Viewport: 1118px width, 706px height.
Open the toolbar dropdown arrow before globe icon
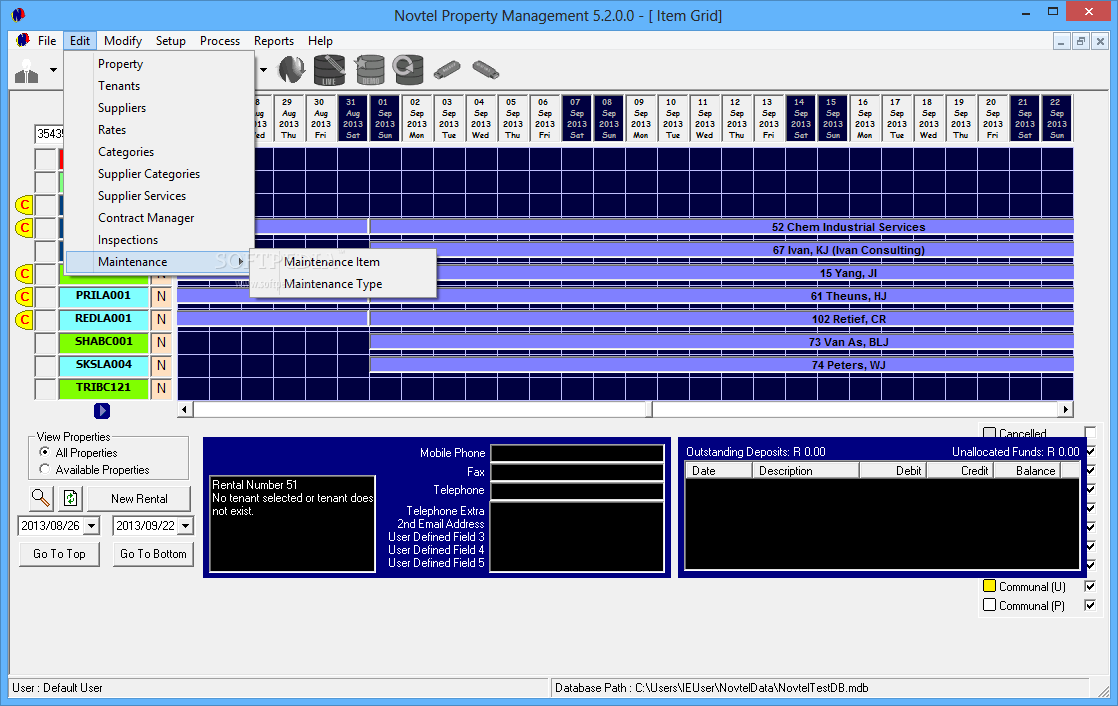(x=263, y=70)
